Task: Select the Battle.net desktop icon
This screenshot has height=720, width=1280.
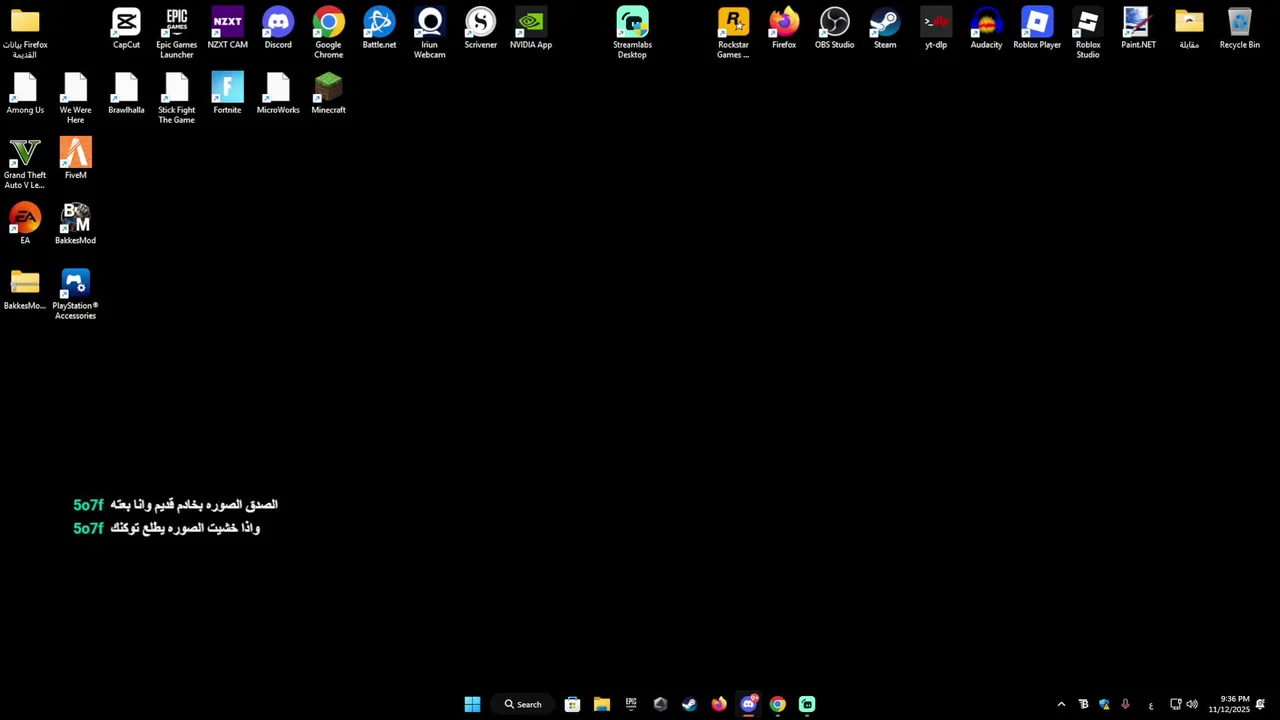Action: 379,29
